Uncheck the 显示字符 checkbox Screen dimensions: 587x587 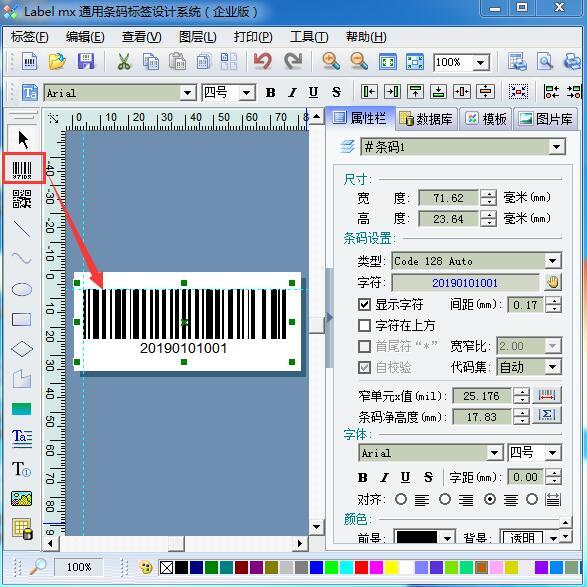[x=364, y=304]
